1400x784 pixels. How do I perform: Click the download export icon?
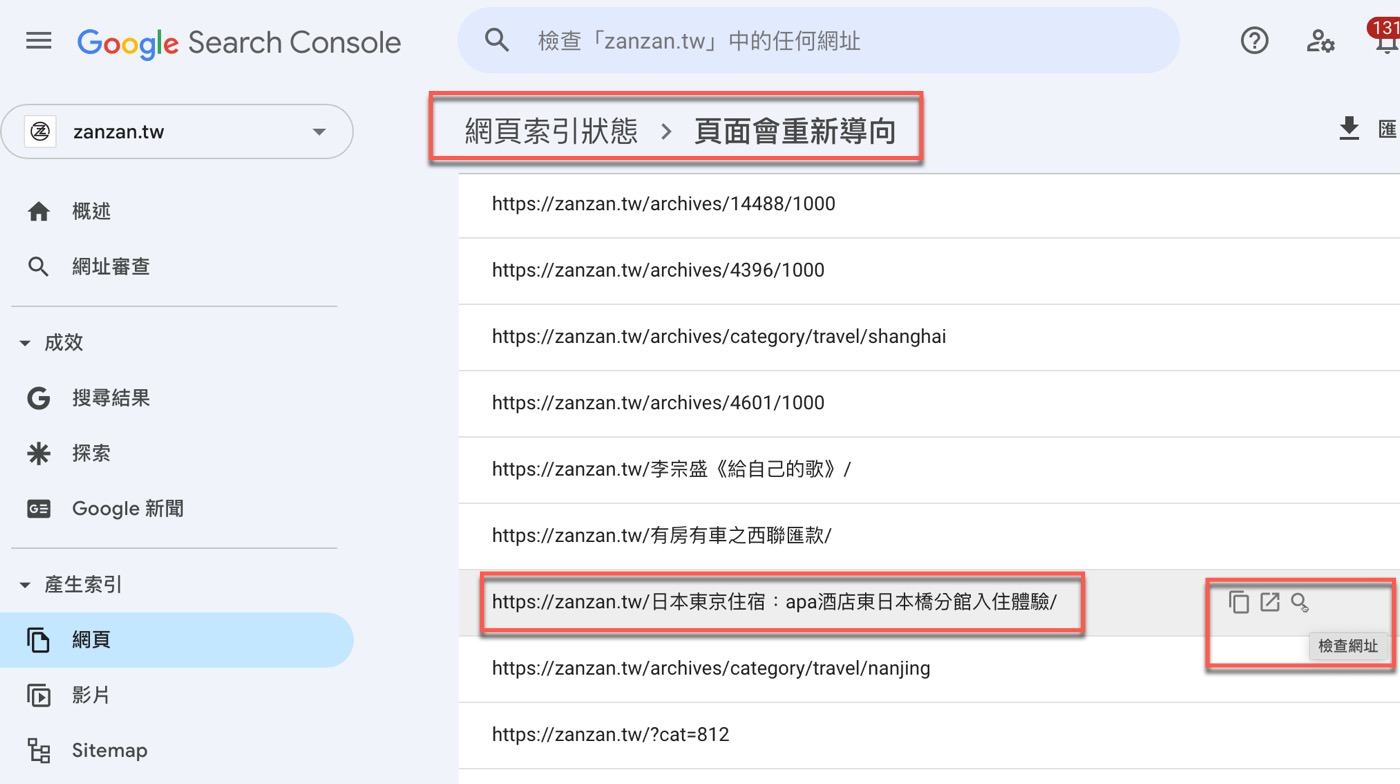[1349, 128]
